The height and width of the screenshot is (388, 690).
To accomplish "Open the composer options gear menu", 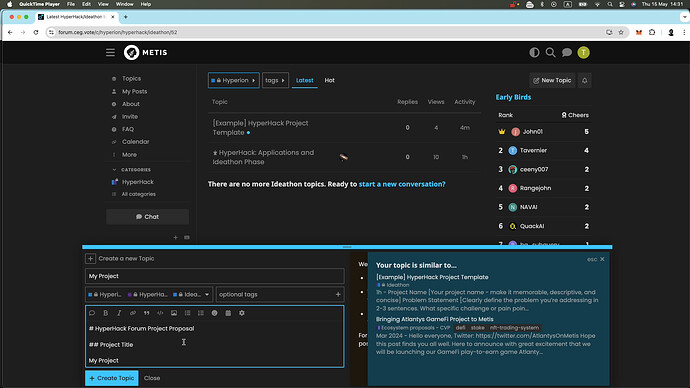I will pos(242,313).
